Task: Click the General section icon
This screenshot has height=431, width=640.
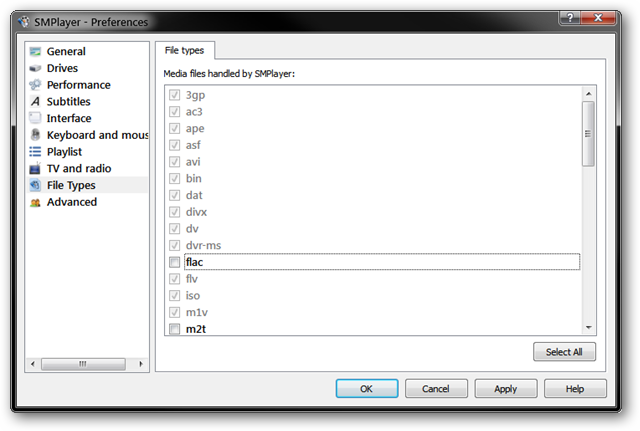Action: point(36,51)
